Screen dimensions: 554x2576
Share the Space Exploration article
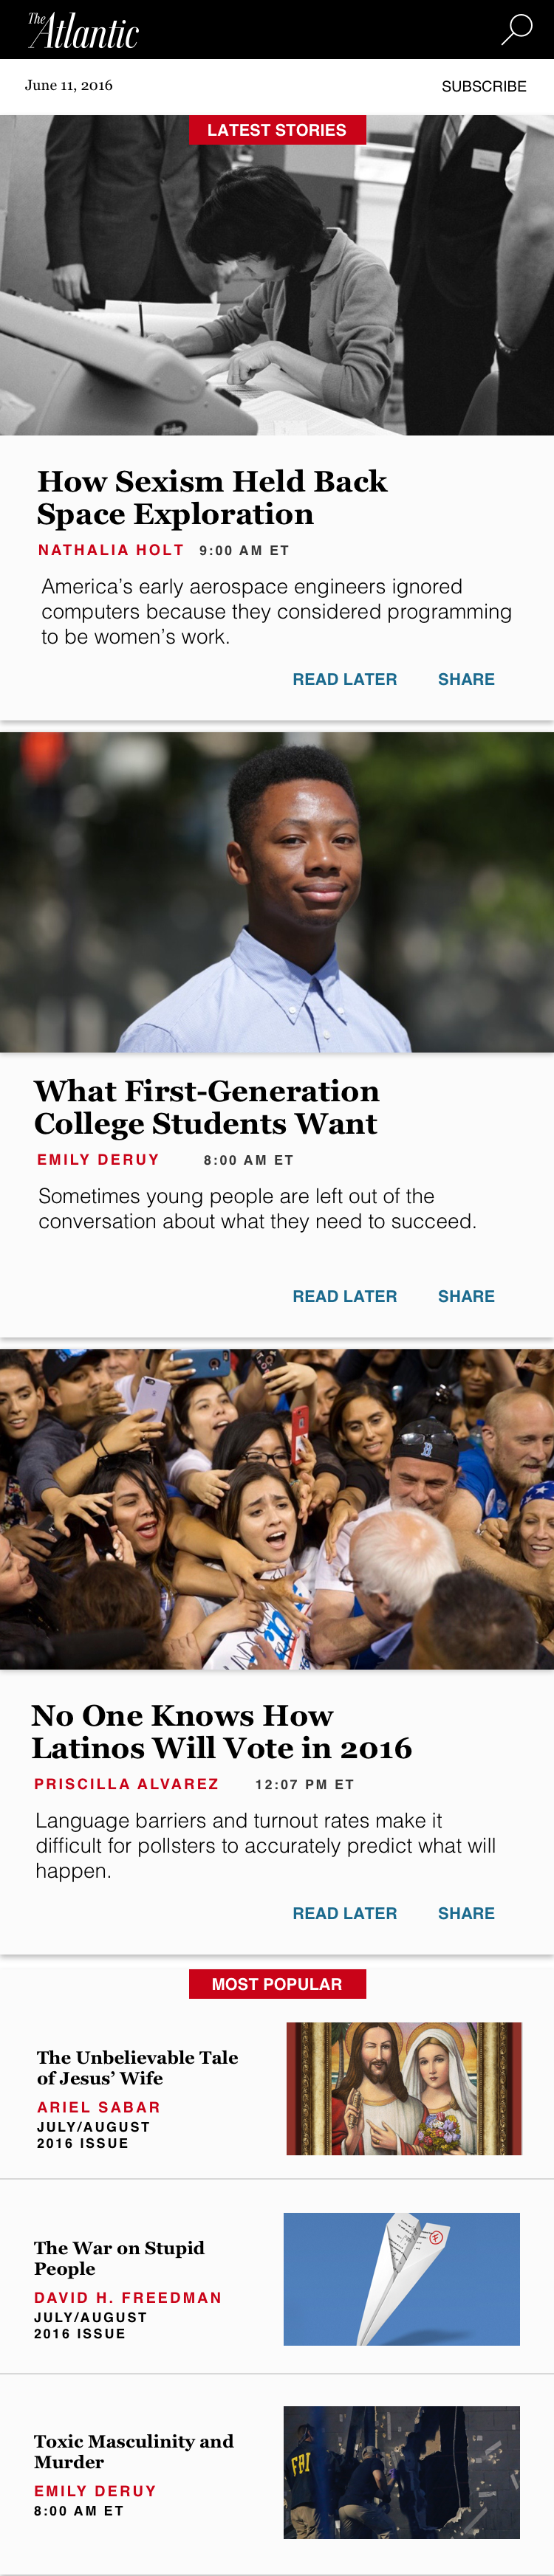tap(466, 679)
